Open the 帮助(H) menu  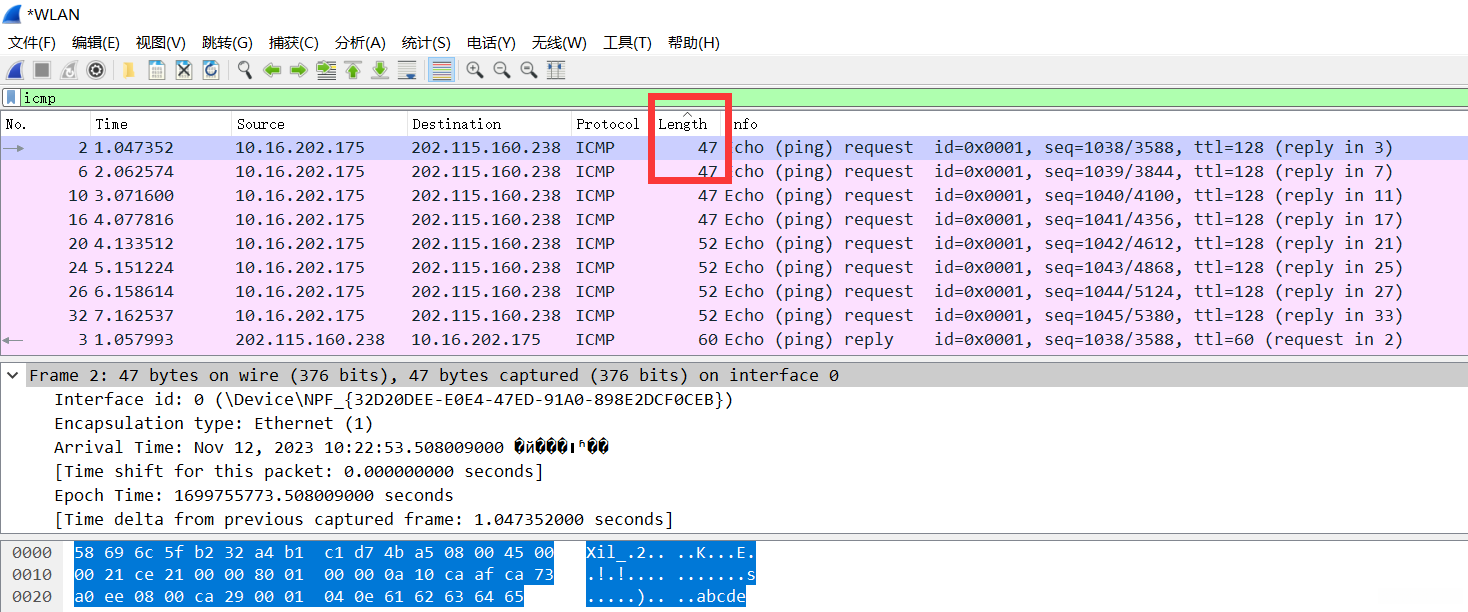tap(694, 43)
